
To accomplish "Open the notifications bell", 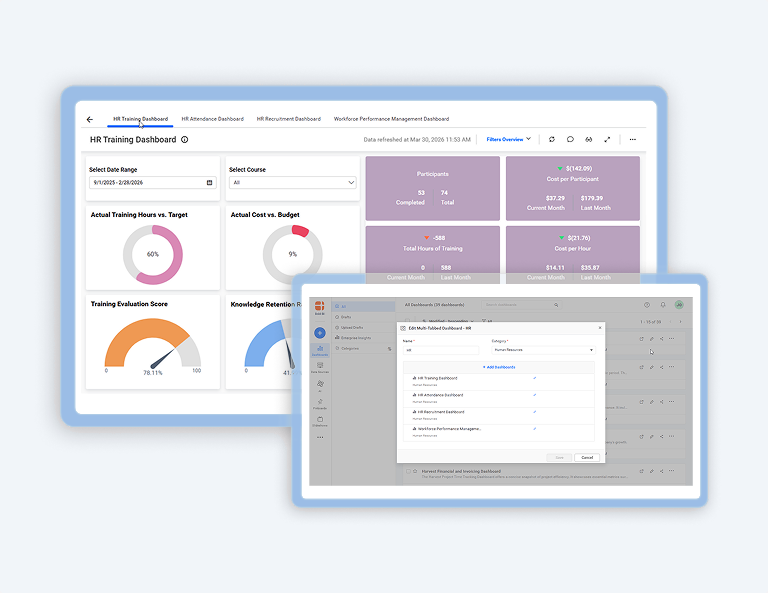I will click(x=663, y=305).
